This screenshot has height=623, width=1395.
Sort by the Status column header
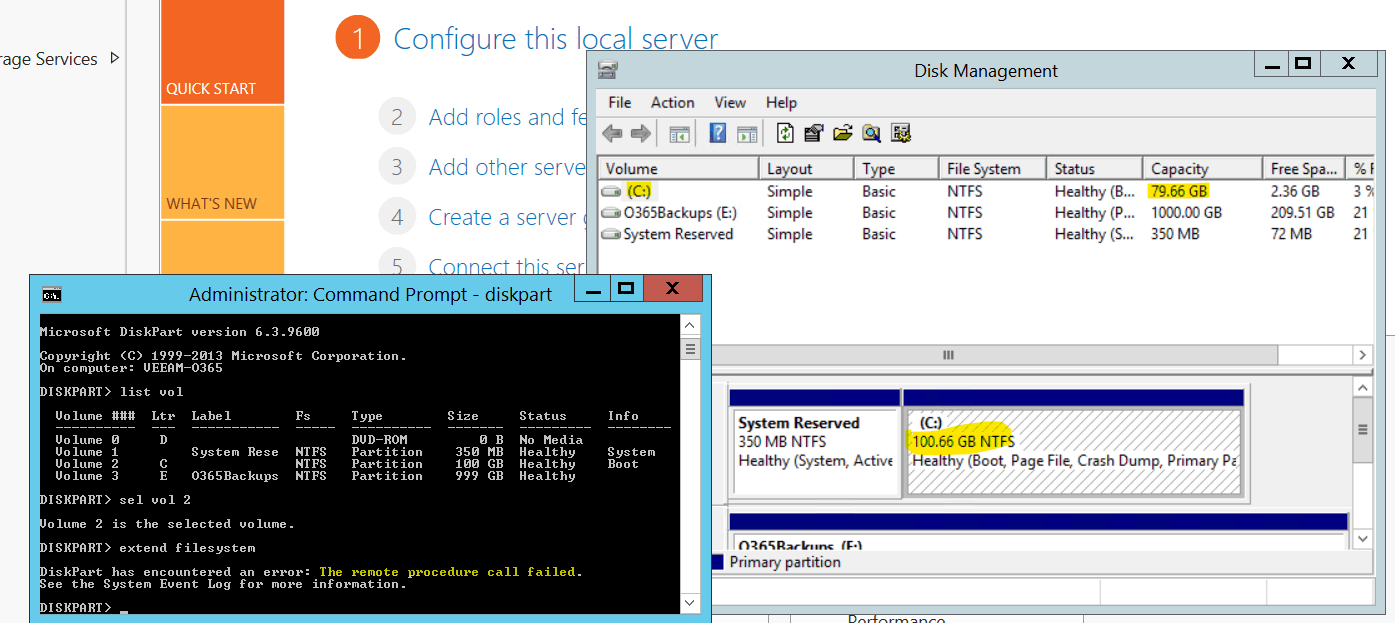click(x=1094, y=168)
